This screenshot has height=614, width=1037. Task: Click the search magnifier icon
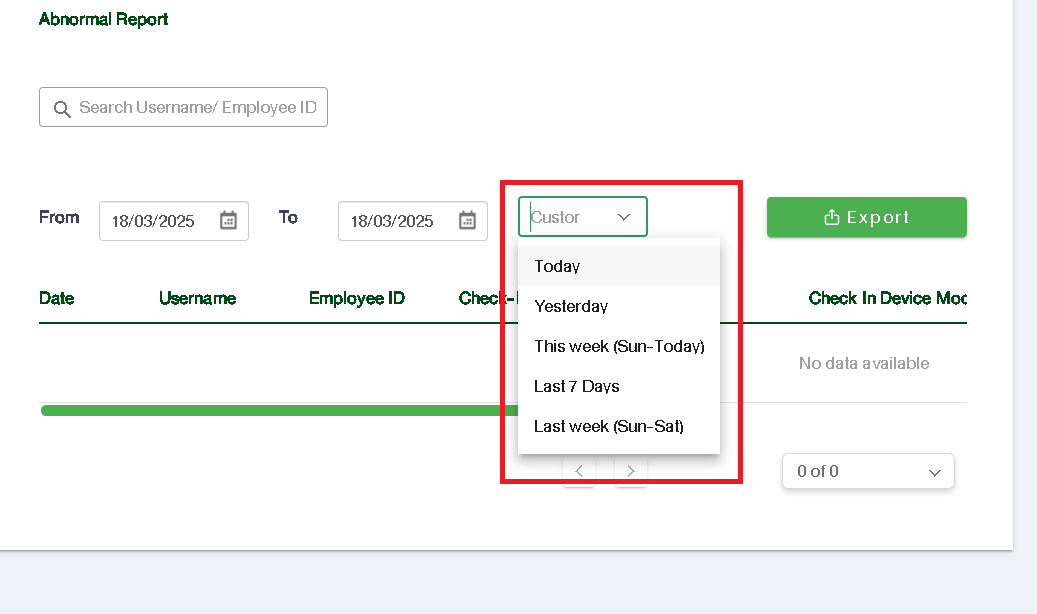[62, 108]
